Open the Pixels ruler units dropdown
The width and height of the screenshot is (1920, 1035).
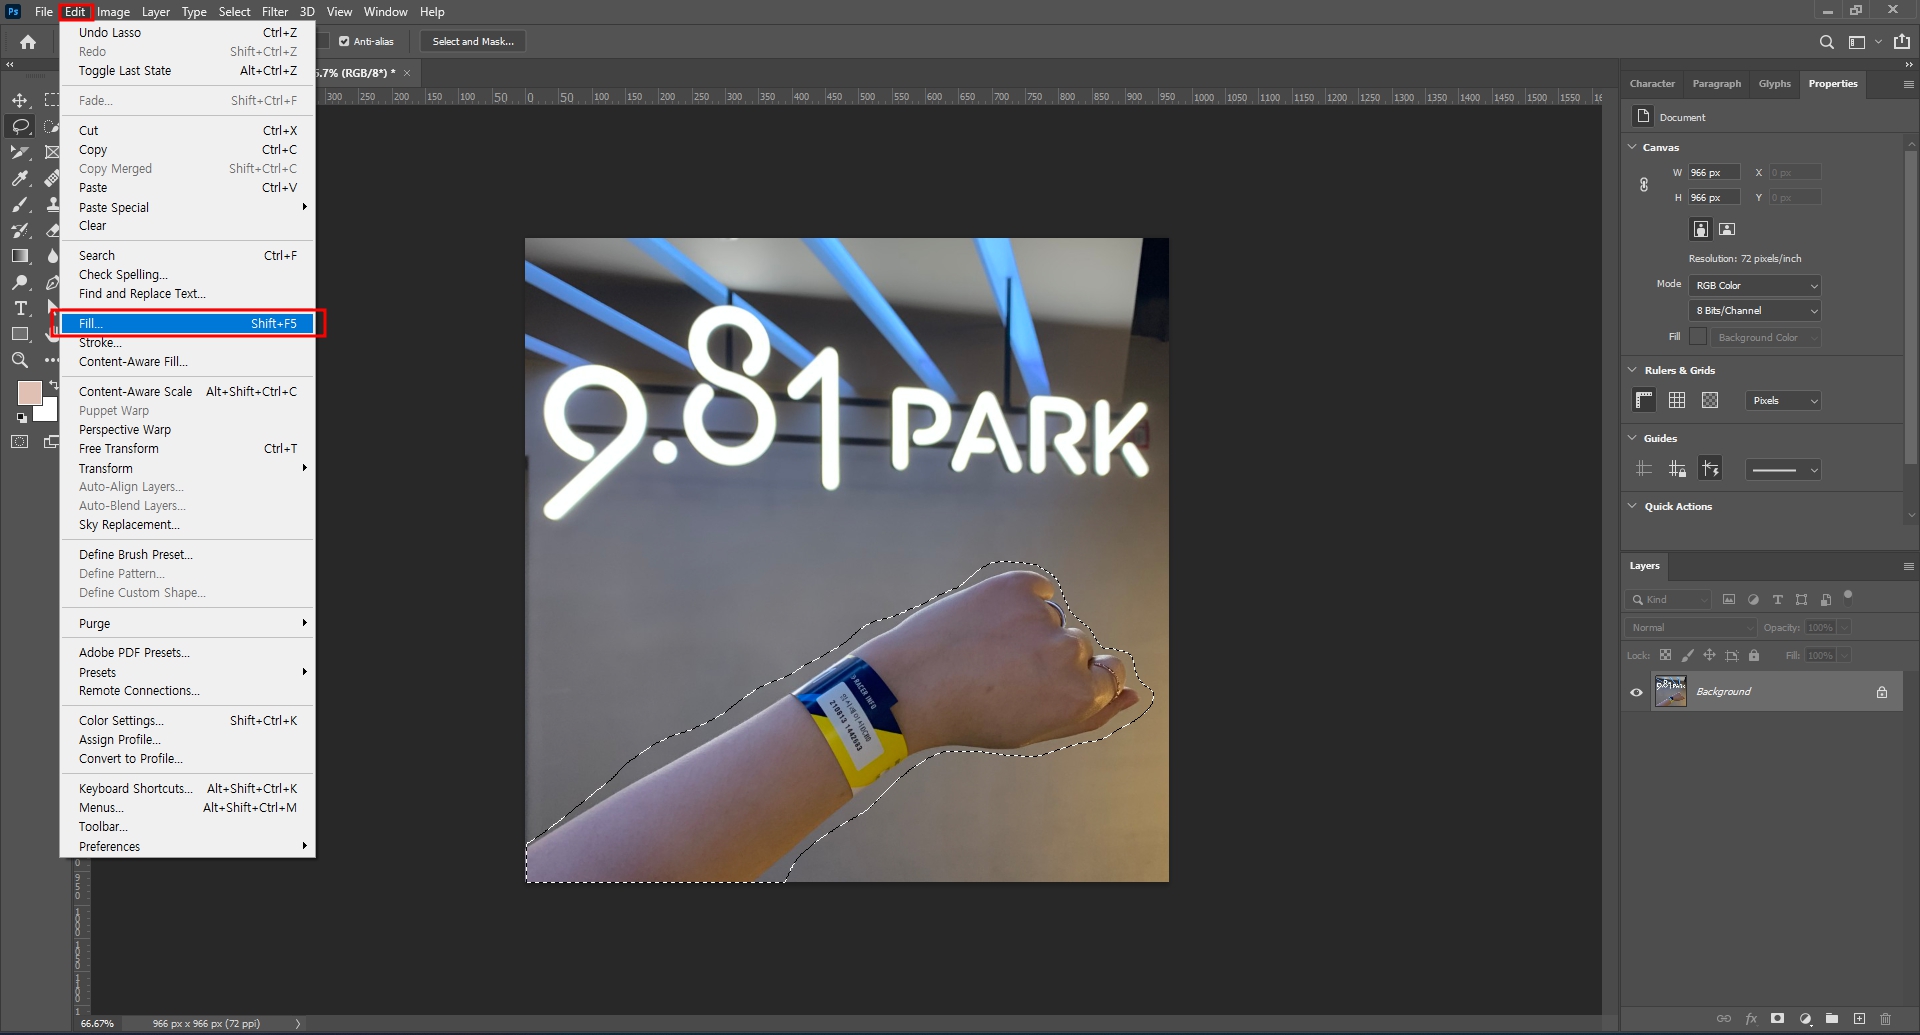[1783, 400]
